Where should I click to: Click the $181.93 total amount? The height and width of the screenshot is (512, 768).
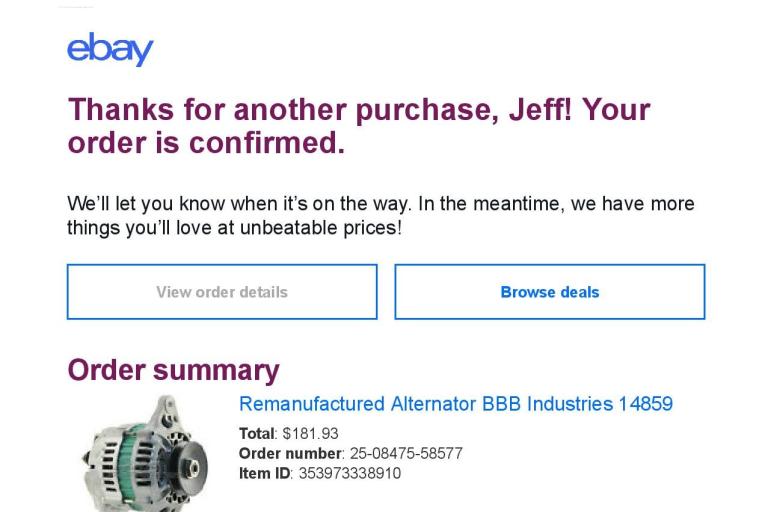pyautogui.click(x=311, y=434)
